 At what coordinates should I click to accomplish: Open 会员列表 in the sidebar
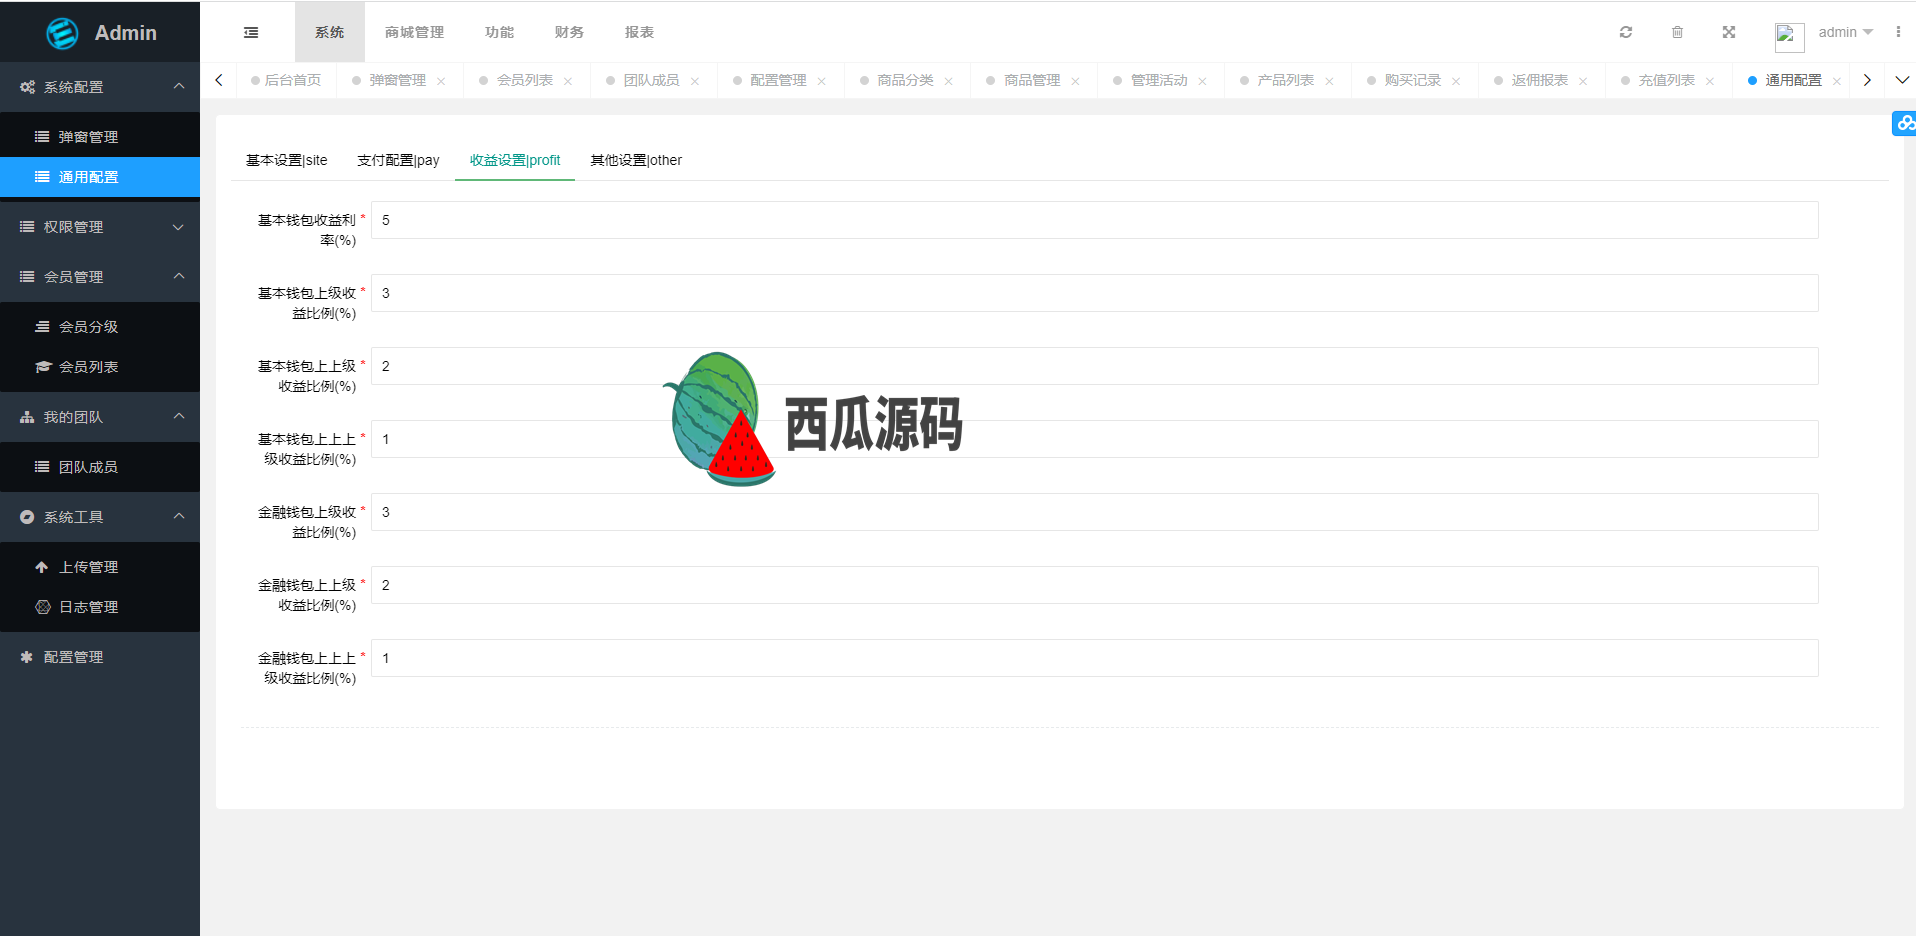(x=100, y=367)
